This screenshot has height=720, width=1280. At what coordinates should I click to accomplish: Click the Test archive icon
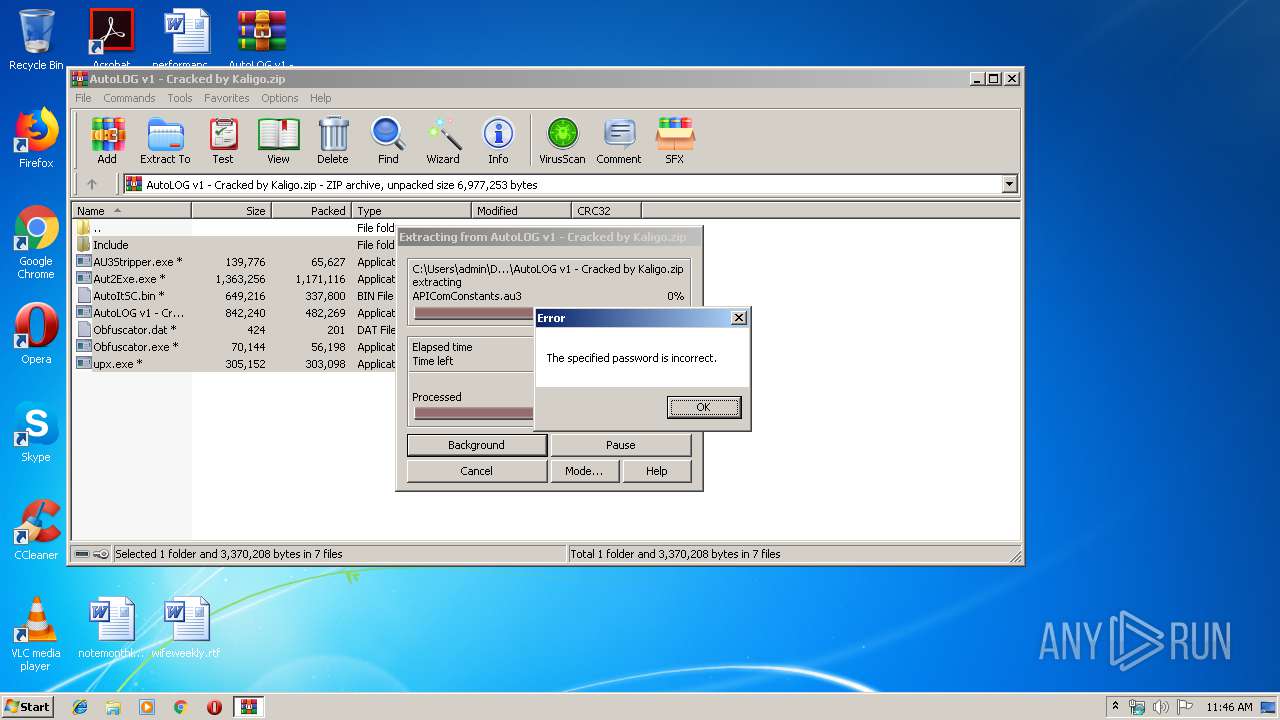coord(223,141)
